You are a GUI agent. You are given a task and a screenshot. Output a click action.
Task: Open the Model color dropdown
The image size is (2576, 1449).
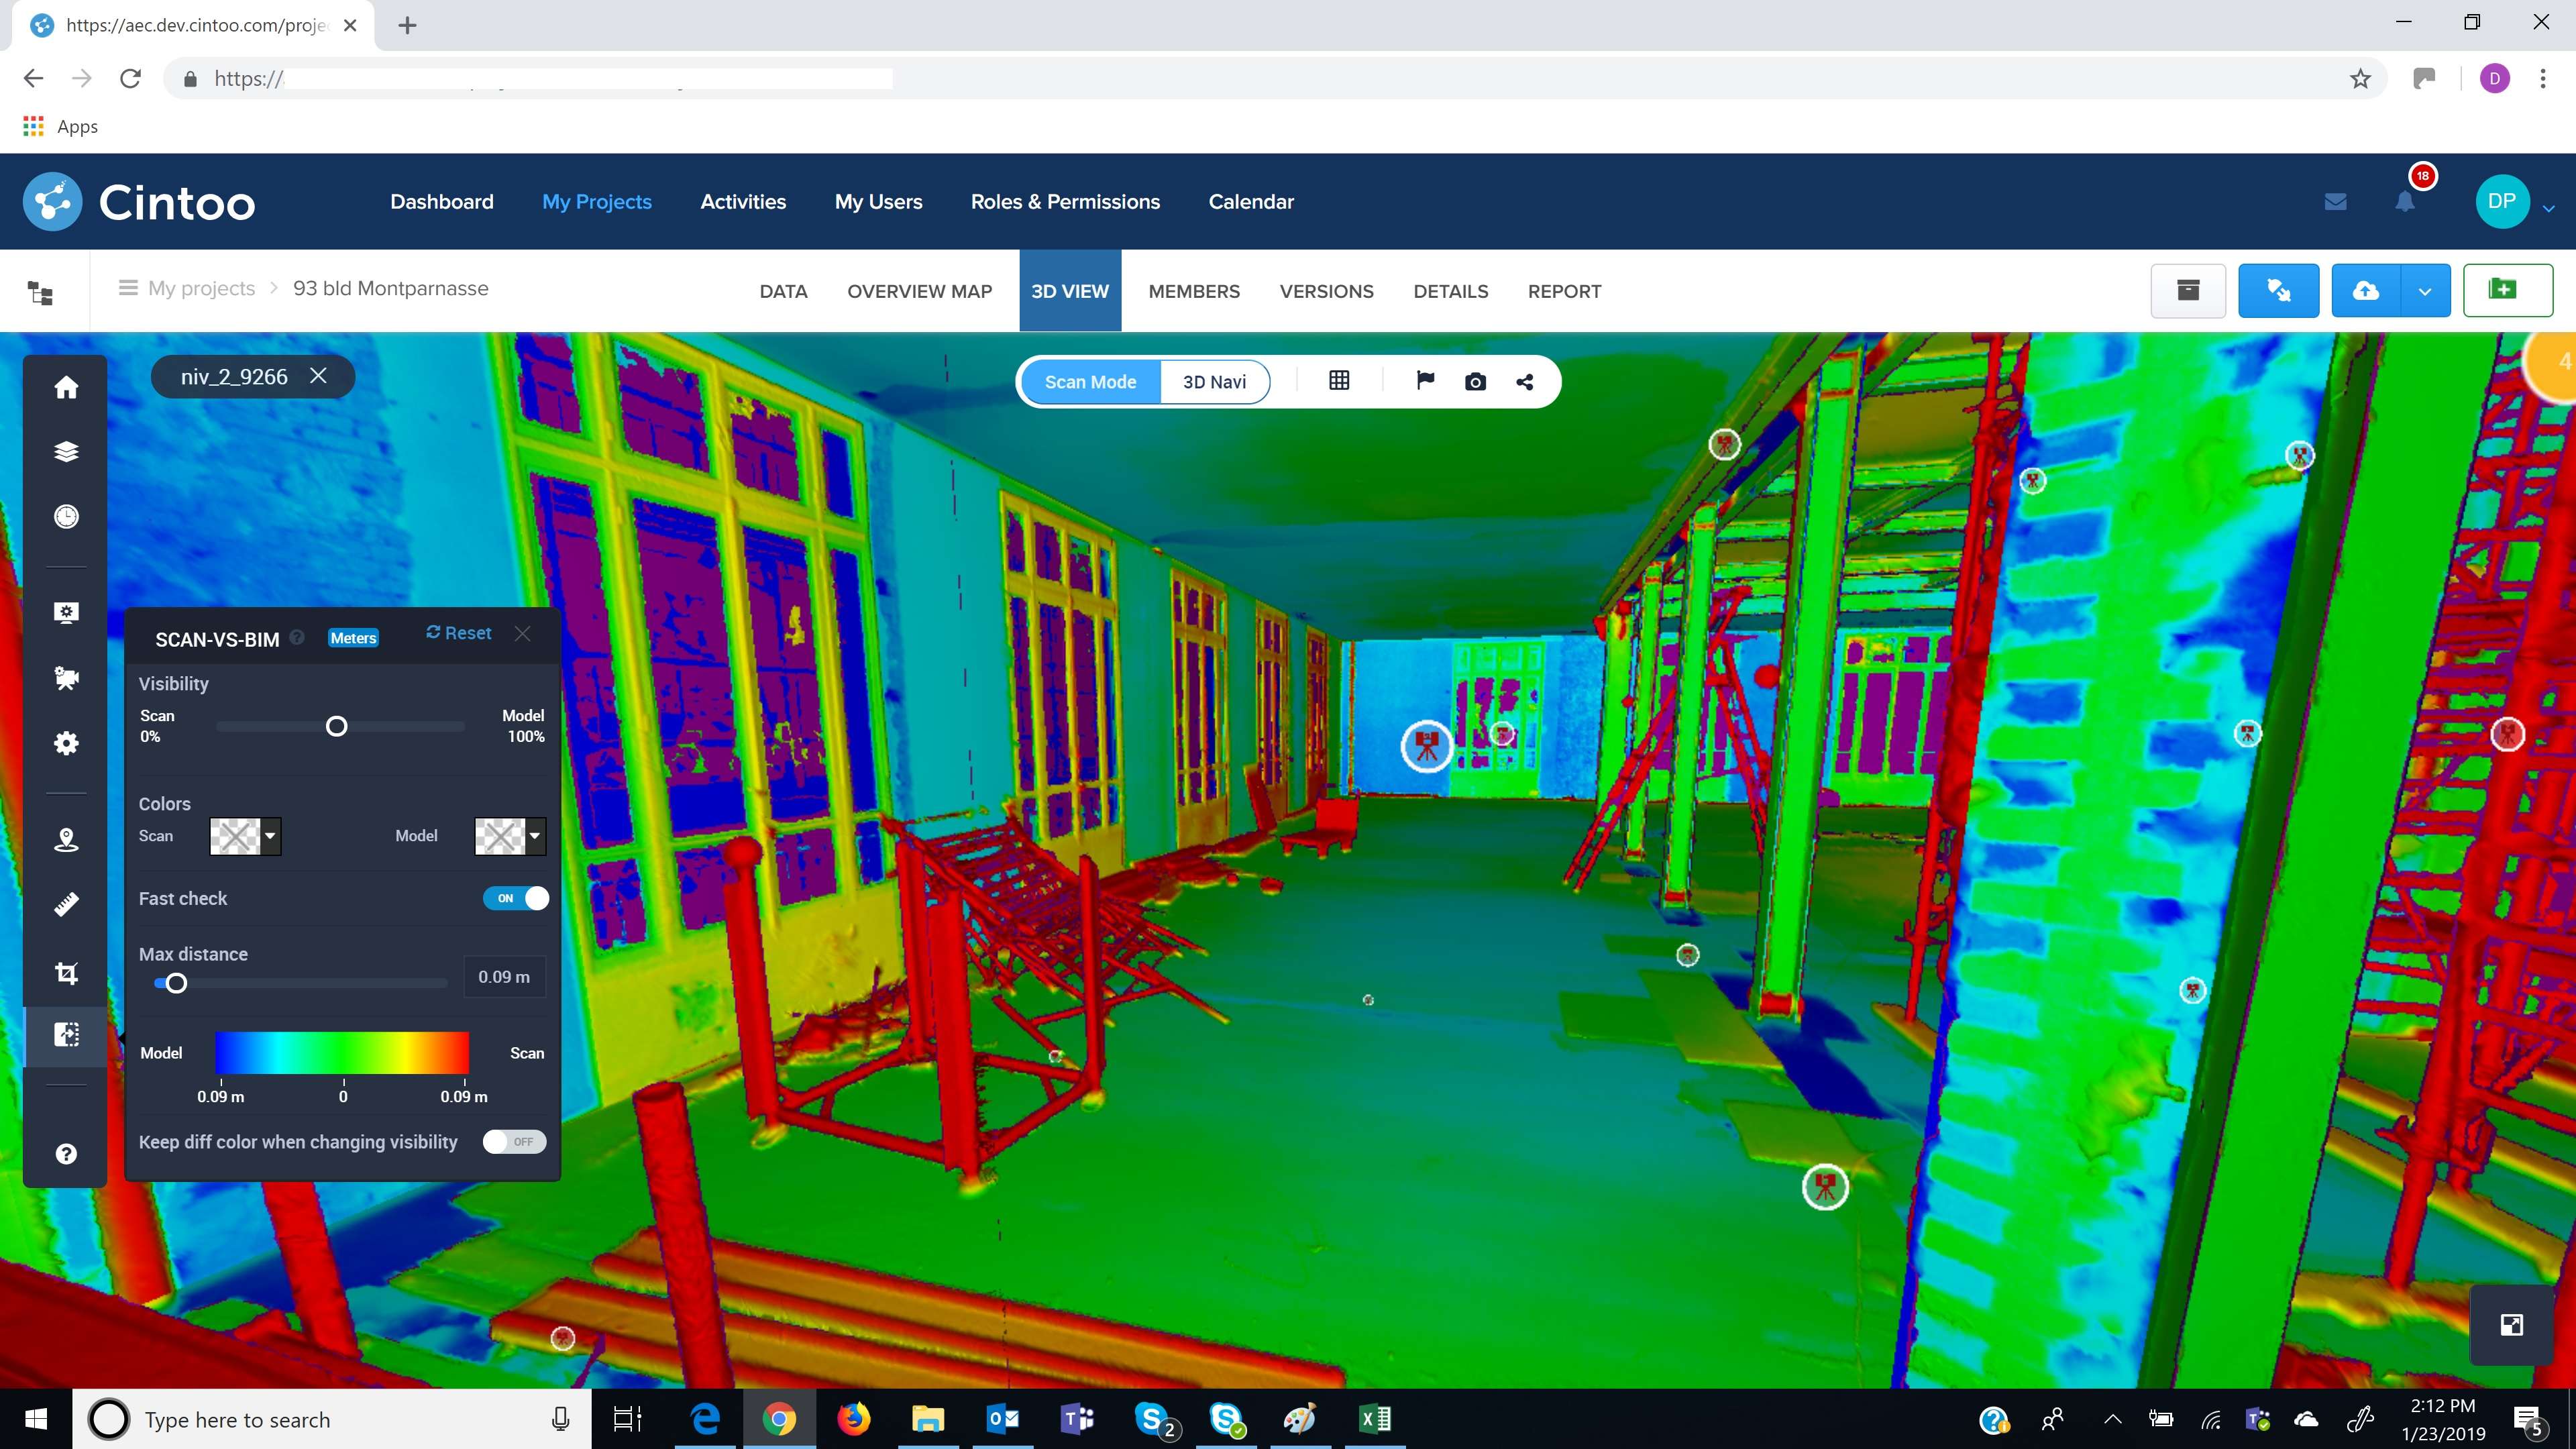534,836
